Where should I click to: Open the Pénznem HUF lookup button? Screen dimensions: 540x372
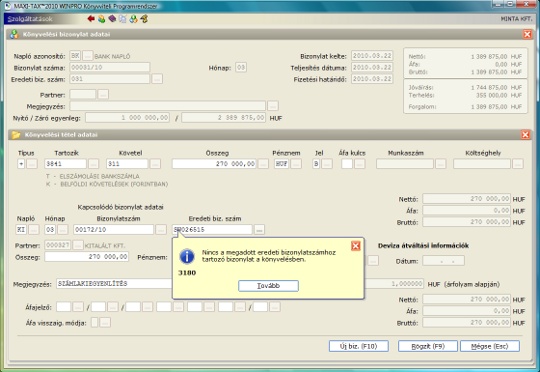pos(296,164)
